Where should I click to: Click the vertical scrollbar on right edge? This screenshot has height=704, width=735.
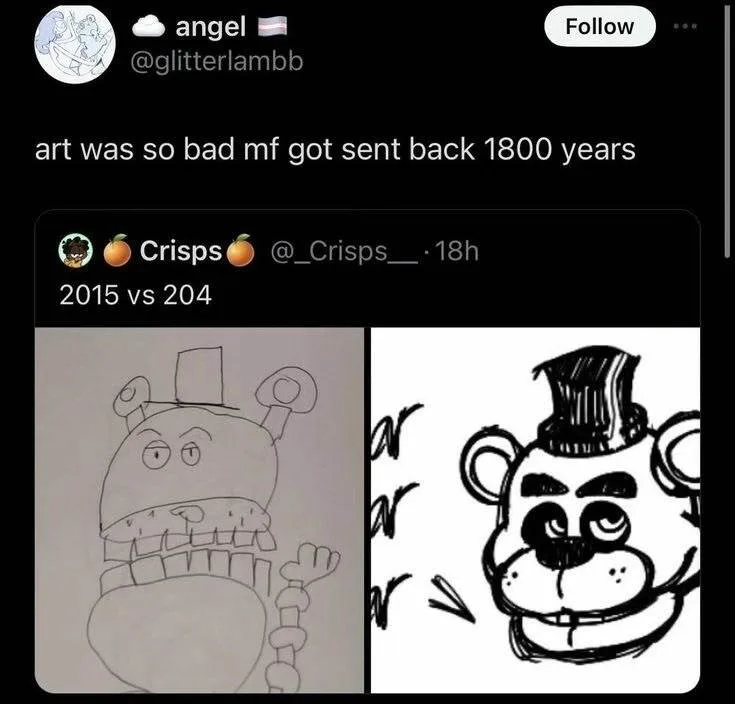coord(728,130)
